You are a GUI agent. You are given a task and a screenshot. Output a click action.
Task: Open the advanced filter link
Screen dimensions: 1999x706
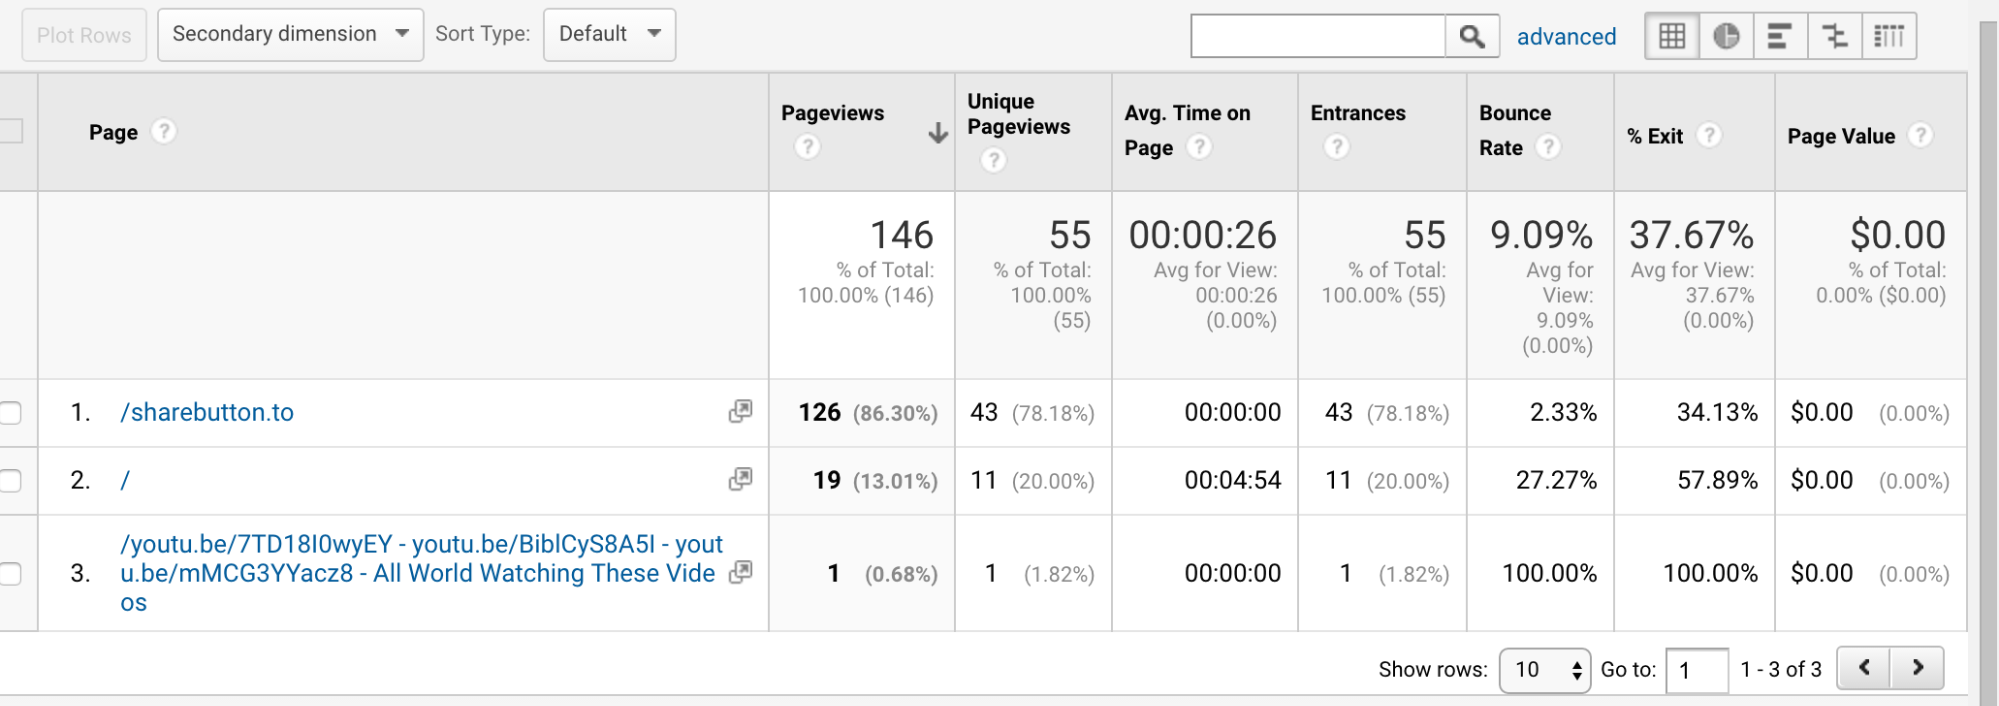click(x=1566, y=37)
